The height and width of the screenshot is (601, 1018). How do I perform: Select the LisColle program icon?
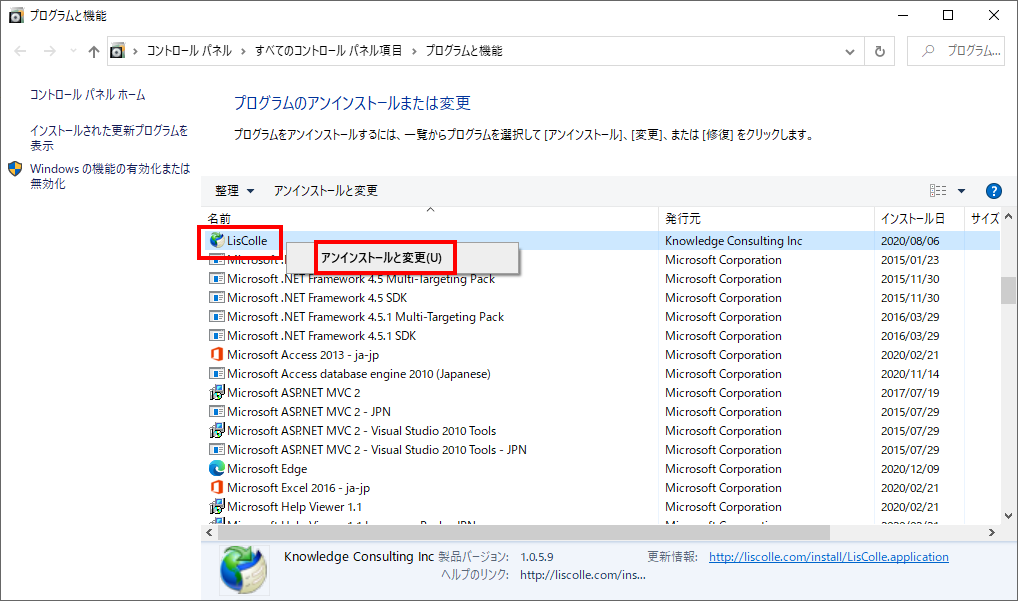(217, 240)
